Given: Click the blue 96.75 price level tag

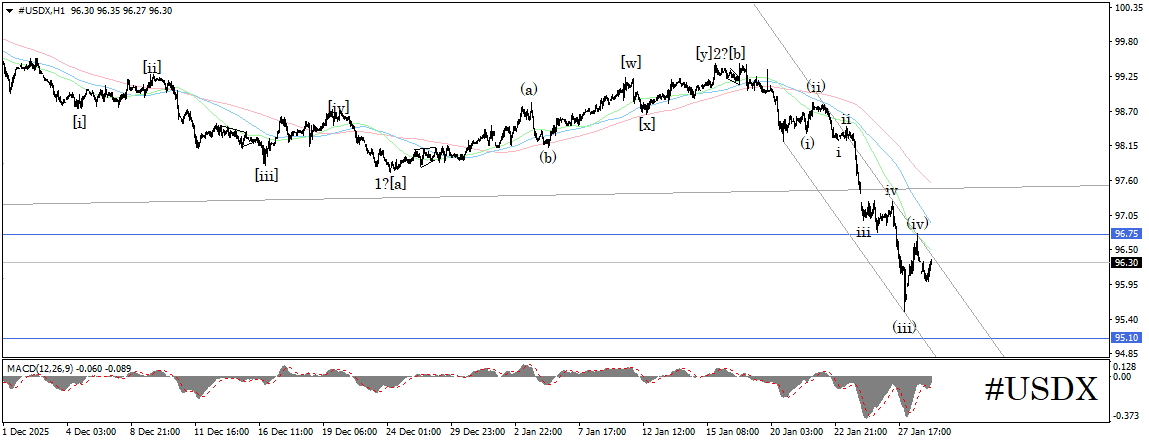Looking at the screenshot, I should 1125,234.
